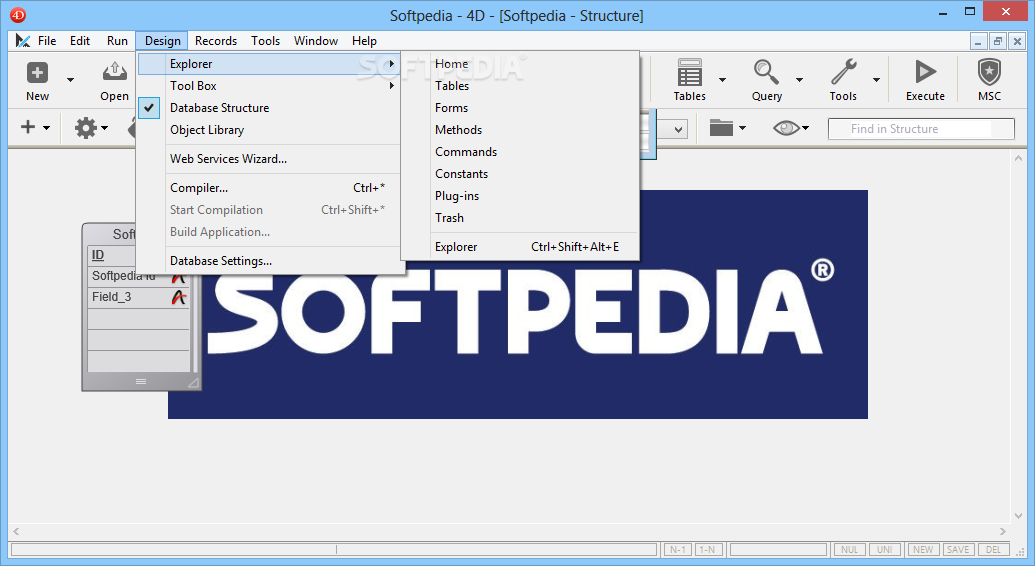This screenshot has width=1035, height=566.
Task: Select Explorer in the Design menu
Action: pos(269,64)
